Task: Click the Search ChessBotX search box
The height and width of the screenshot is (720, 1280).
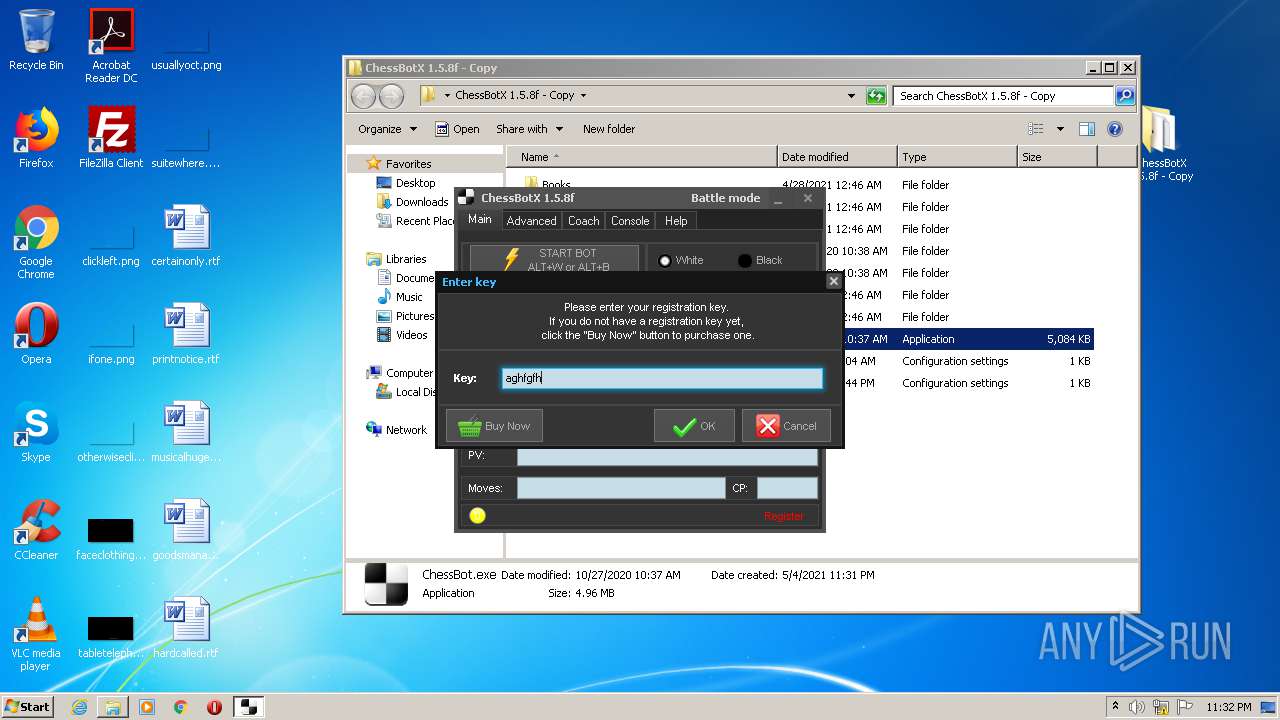Action: [1003, 96]
